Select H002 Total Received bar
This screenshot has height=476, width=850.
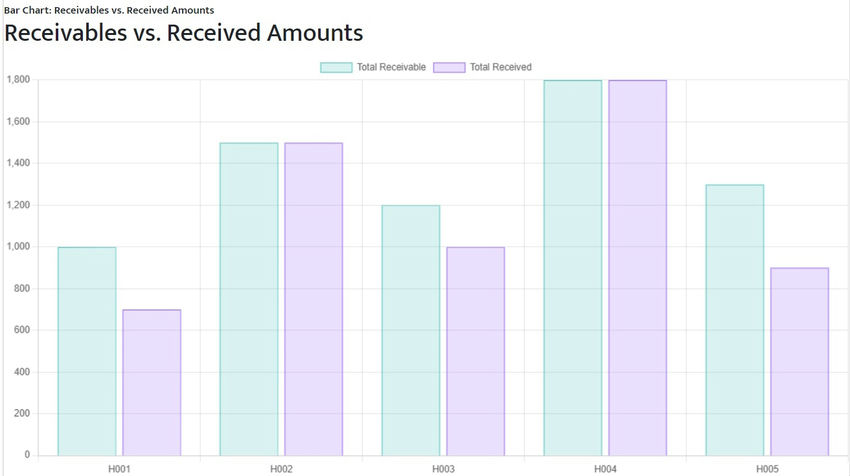coord(314,299)
